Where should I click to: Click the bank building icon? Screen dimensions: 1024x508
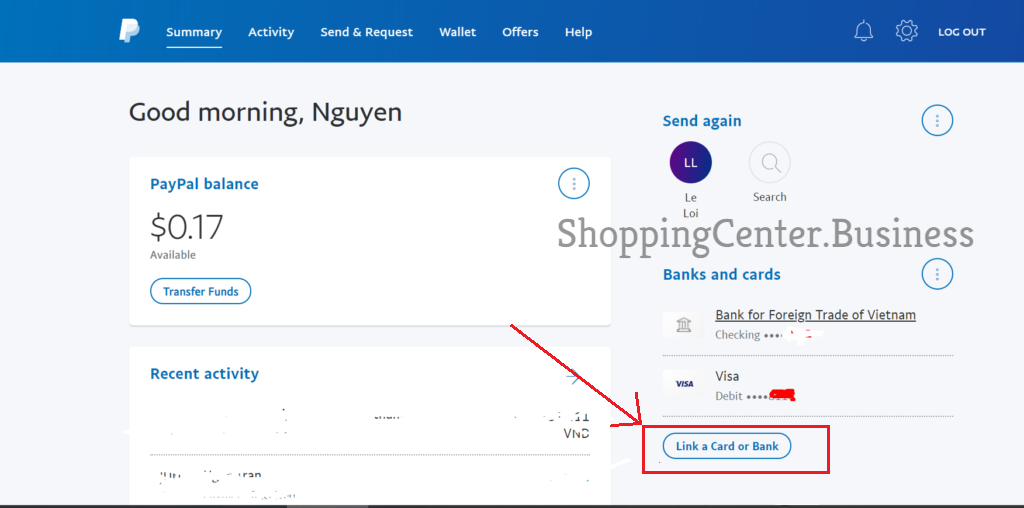pyautogui.click(x=684, y=325)
